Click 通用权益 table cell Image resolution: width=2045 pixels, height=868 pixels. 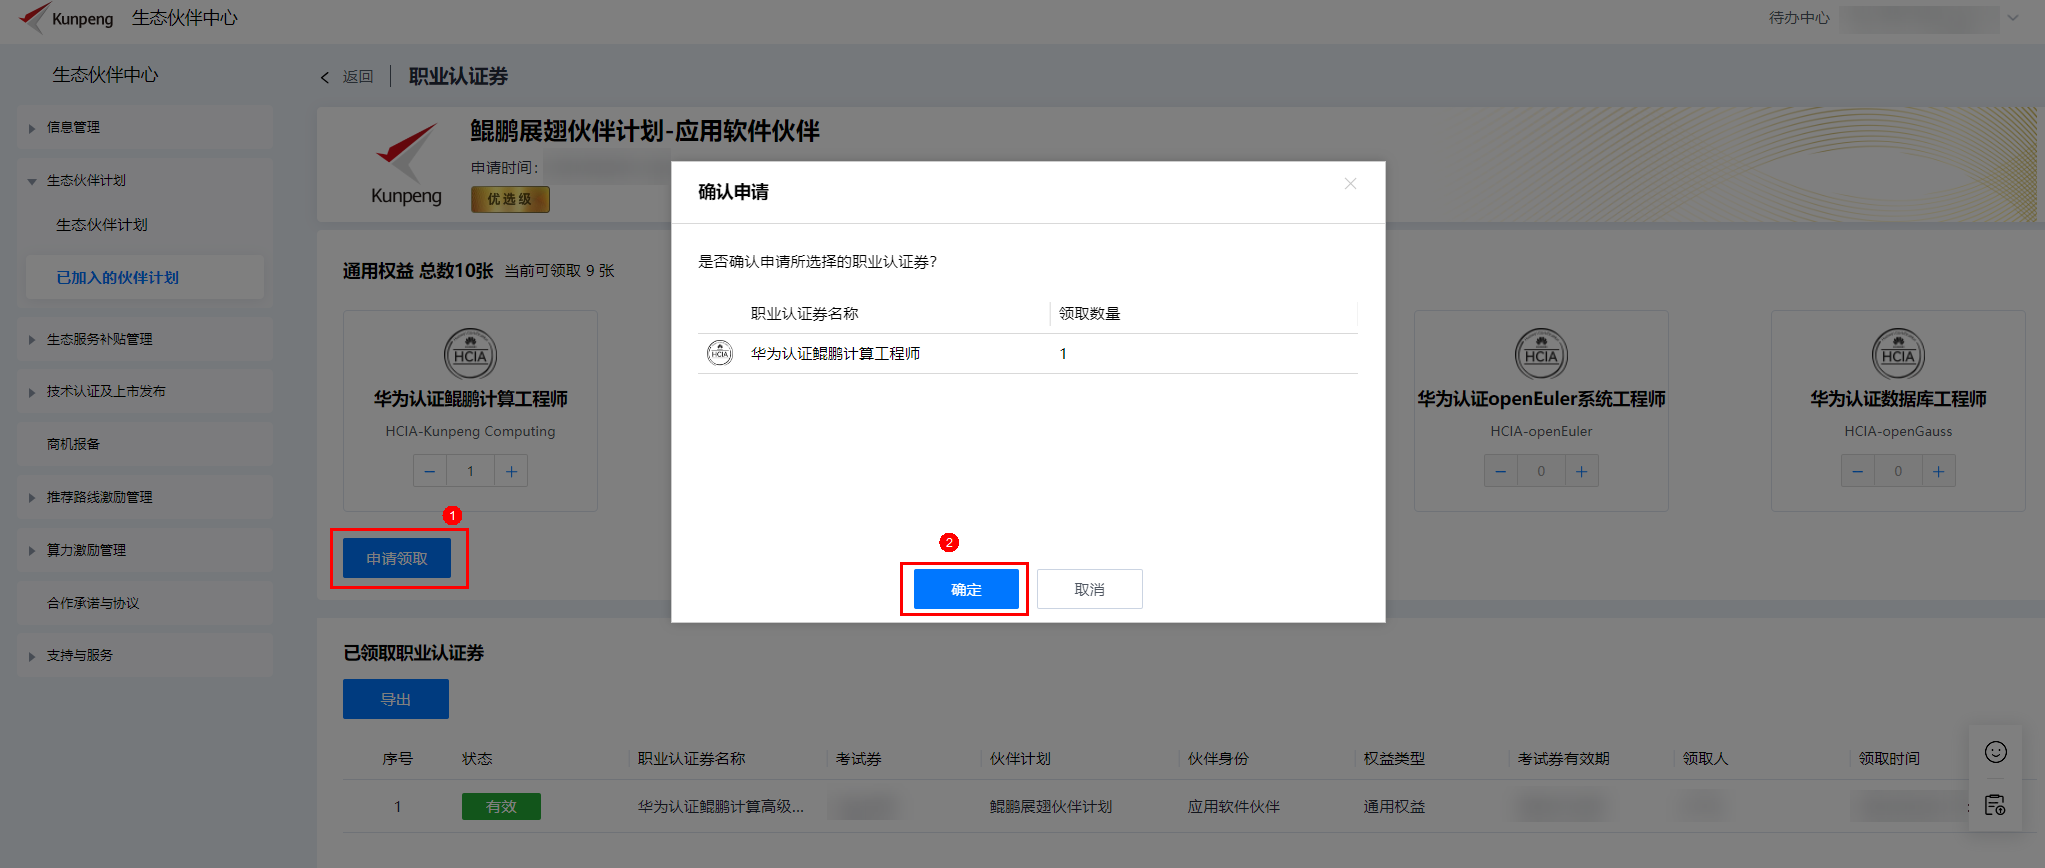tap(1395, 806)
